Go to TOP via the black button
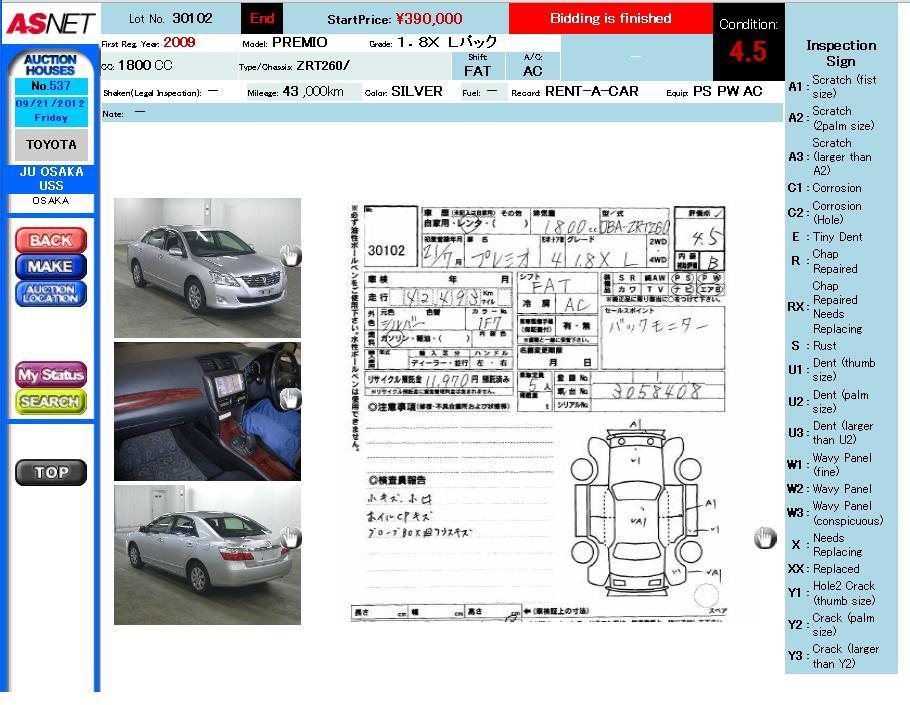Image resolution: width=910 pixels, height=705 pixels. (x=51, y=473)
